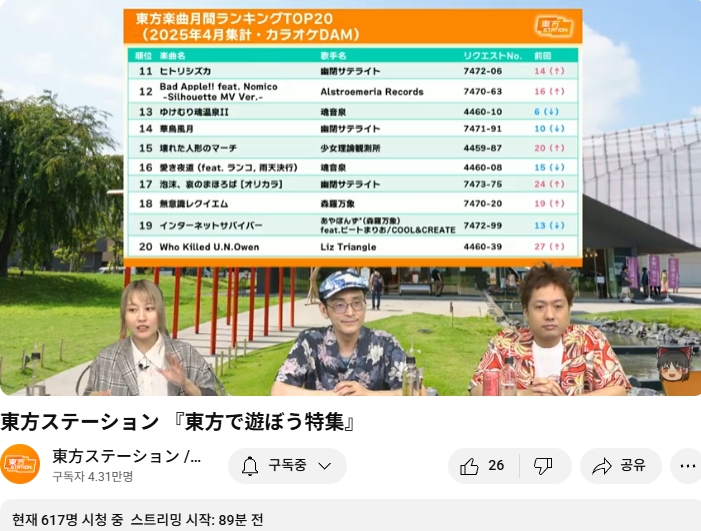This screenshot has height=531, width=701.
Task: Click the column header 歌手名
Action: click(x=334, y=56)
